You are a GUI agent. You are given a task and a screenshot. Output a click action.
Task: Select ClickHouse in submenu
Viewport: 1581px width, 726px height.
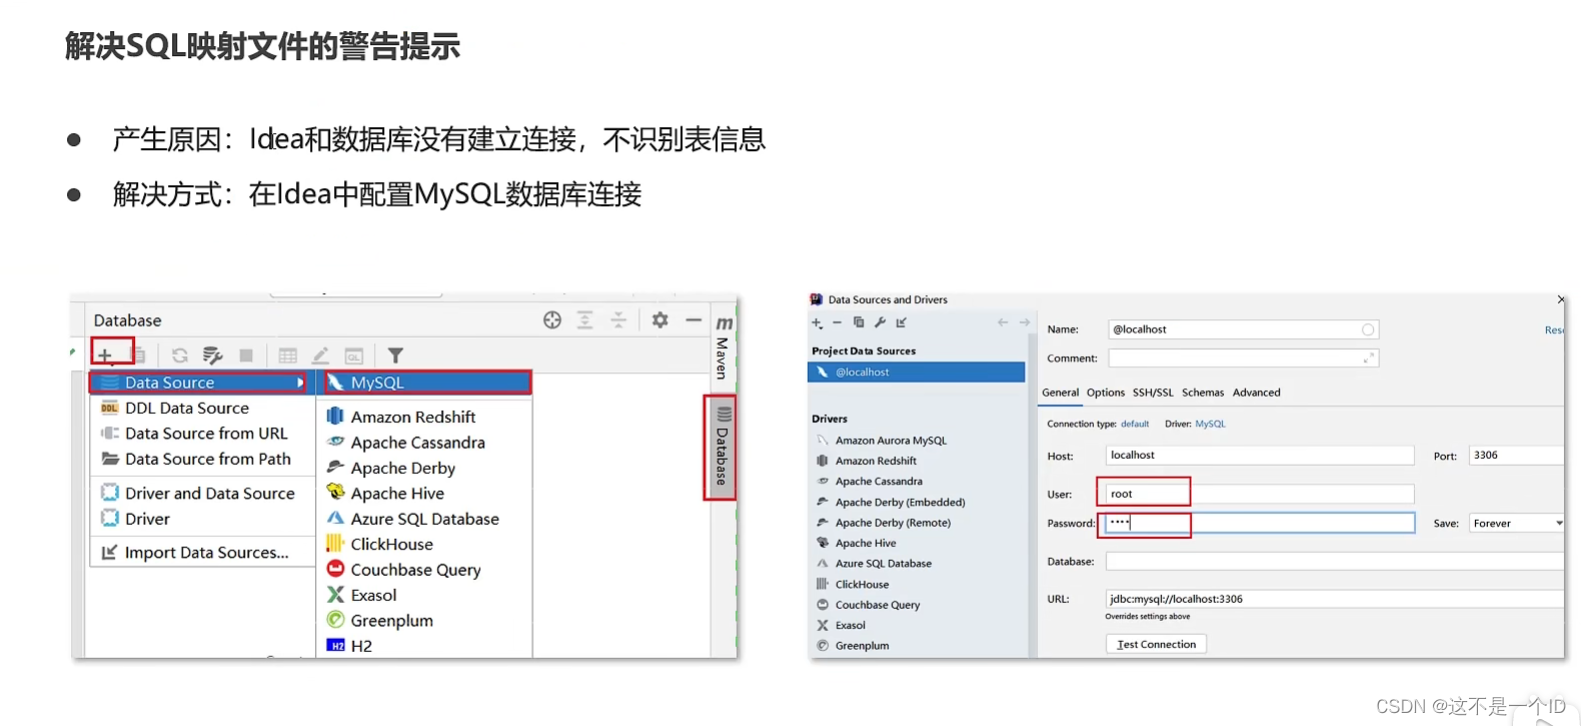pos(391,544)
